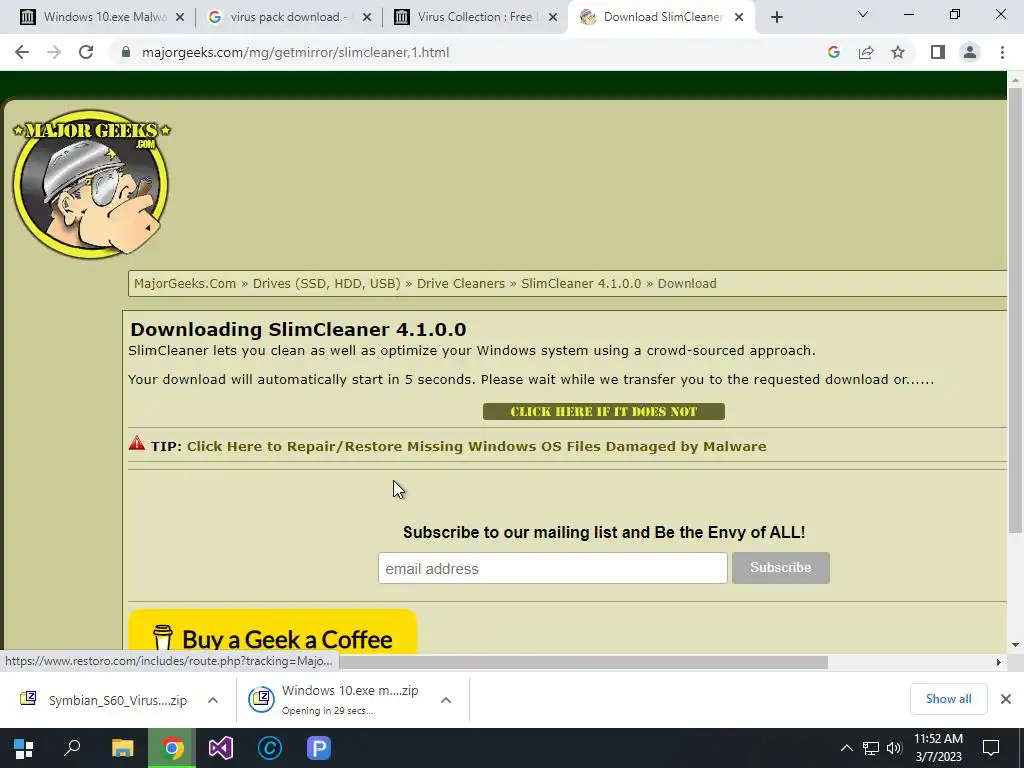Open the Windows Start menu
The image size is (1024, 768).
click(24, 748)
